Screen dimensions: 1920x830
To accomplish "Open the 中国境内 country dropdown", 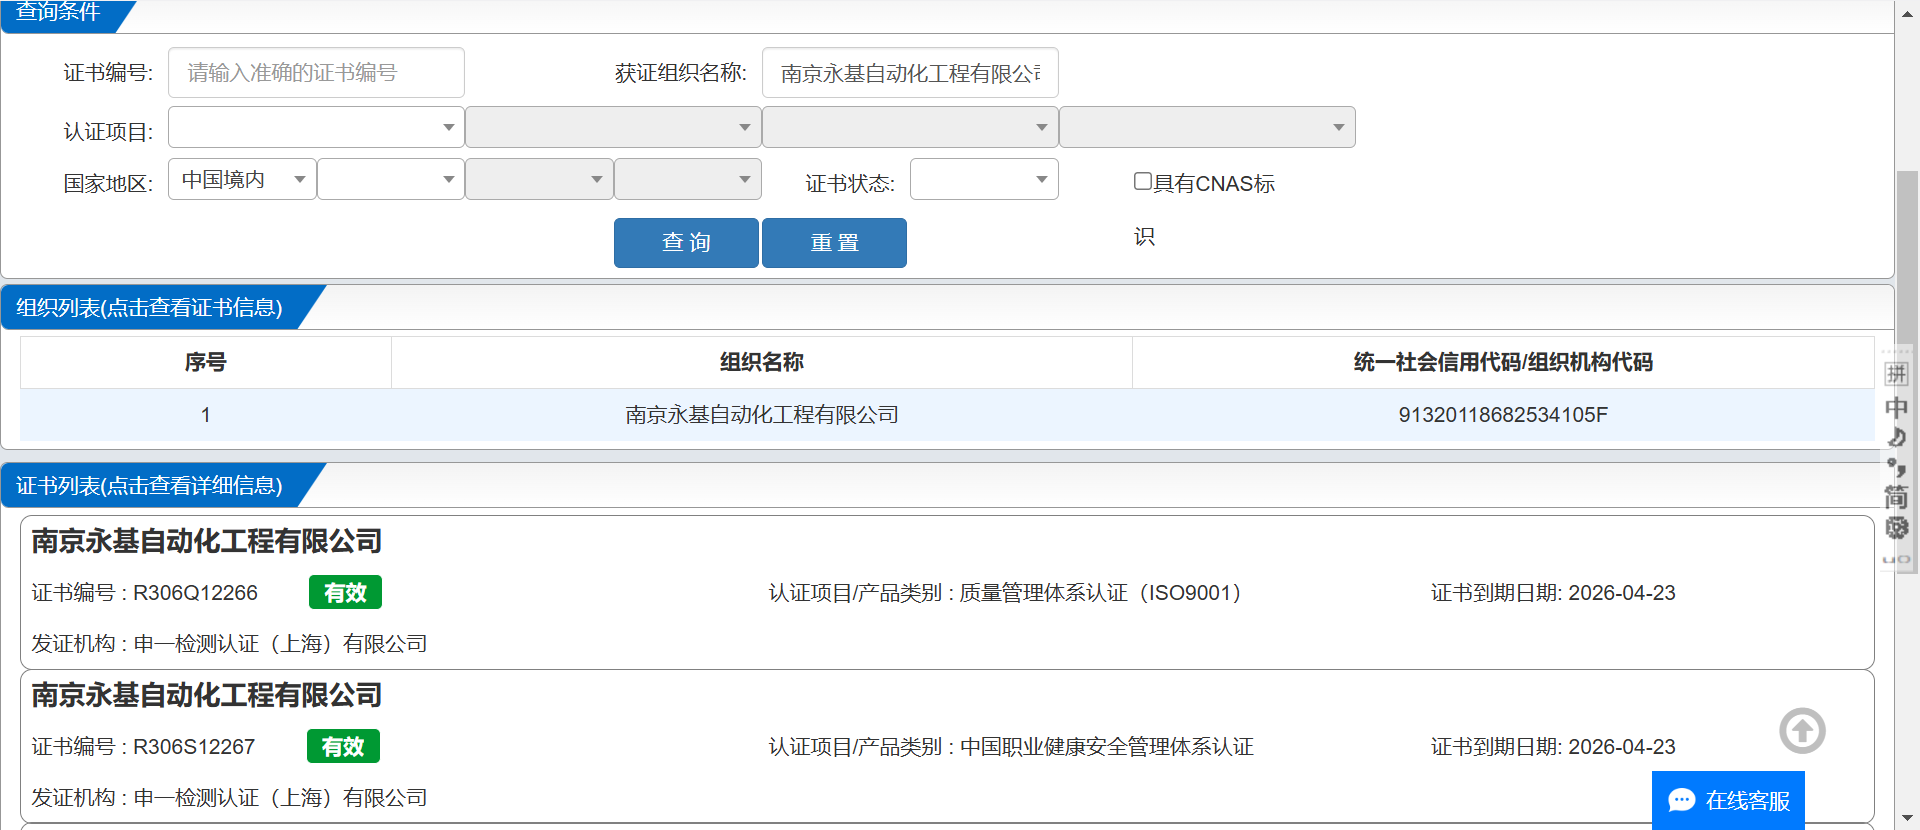I will click(x=242, y=179).
